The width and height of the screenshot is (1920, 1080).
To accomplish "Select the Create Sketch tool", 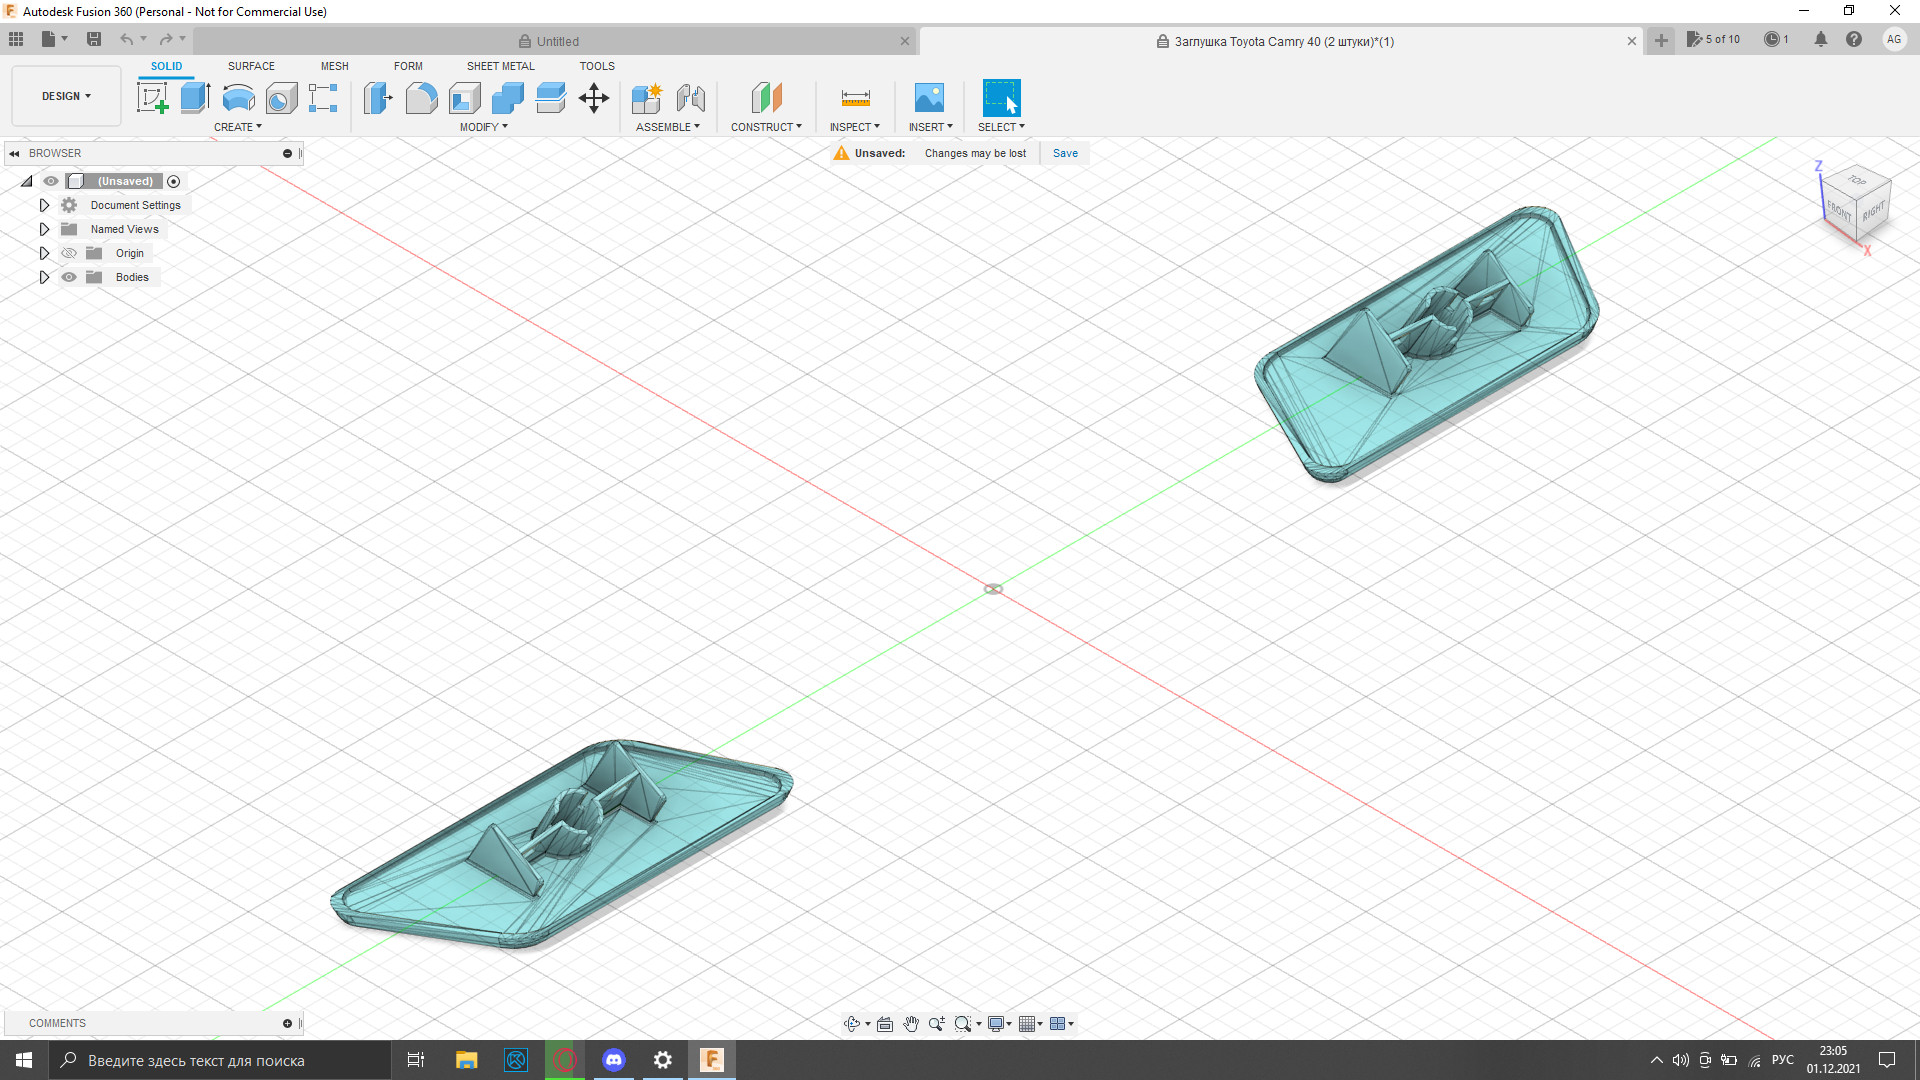I will tap(152, 98).
